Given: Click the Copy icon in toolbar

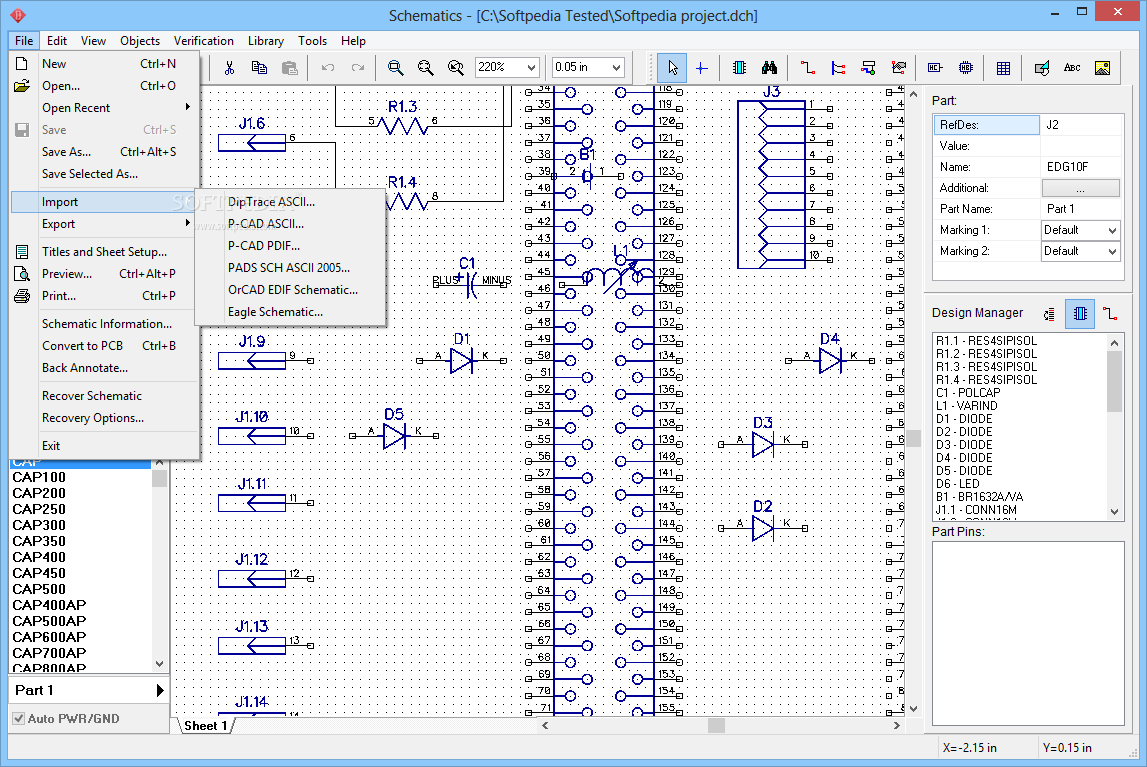Looking at the screenshot, I should pyautogui.click(x=259, y=68).
